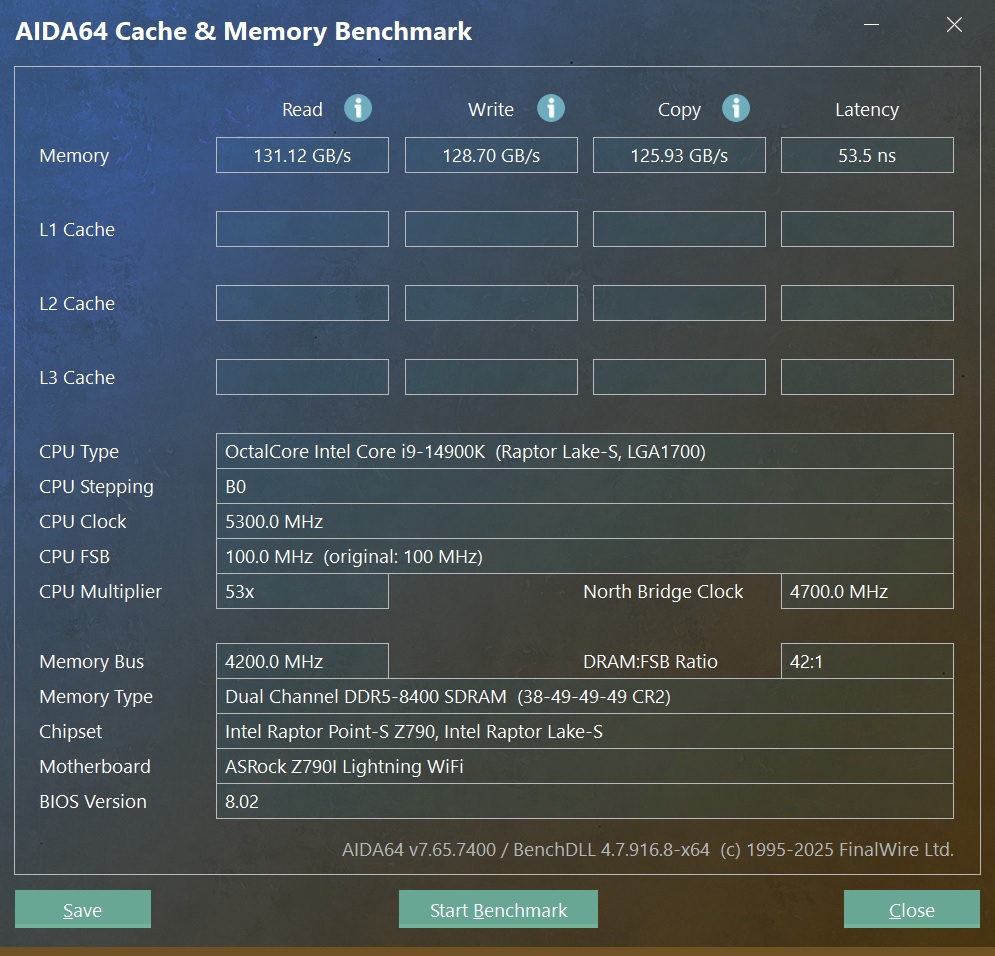Click the Memory row label
995x956 pixels.
point(74,156)
